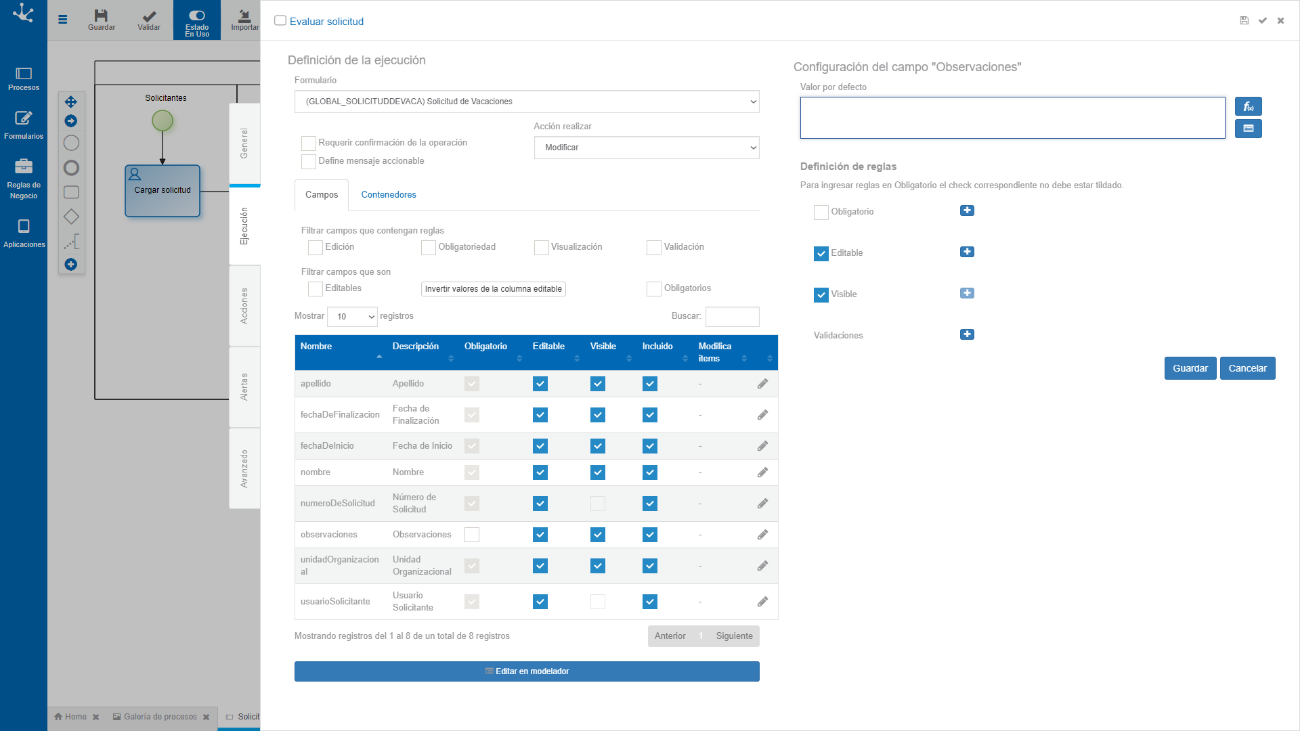The height and width of the screenshot is (731, 1300).
Task: Click Invertir valores de la columna editable
Action: coord(494,289)
